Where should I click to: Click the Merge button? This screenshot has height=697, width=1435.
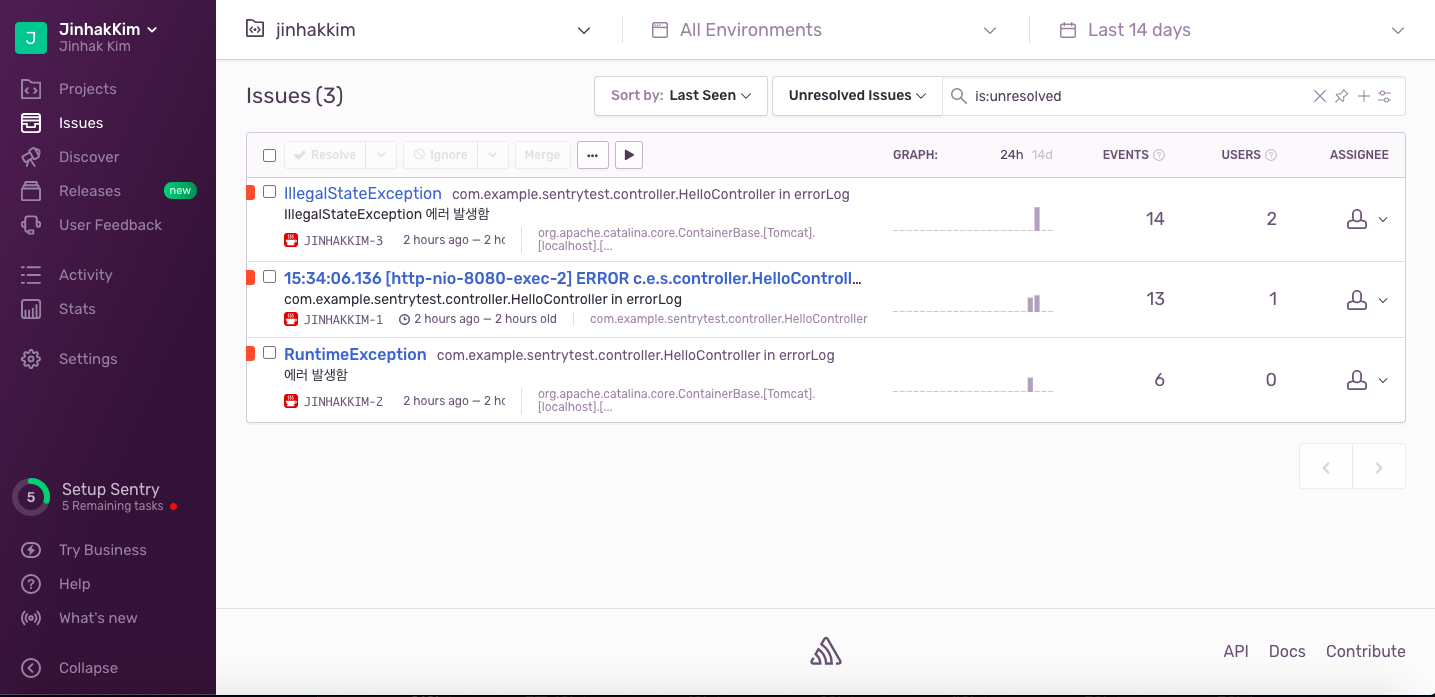pyautogui.click(x=542, y=155)
